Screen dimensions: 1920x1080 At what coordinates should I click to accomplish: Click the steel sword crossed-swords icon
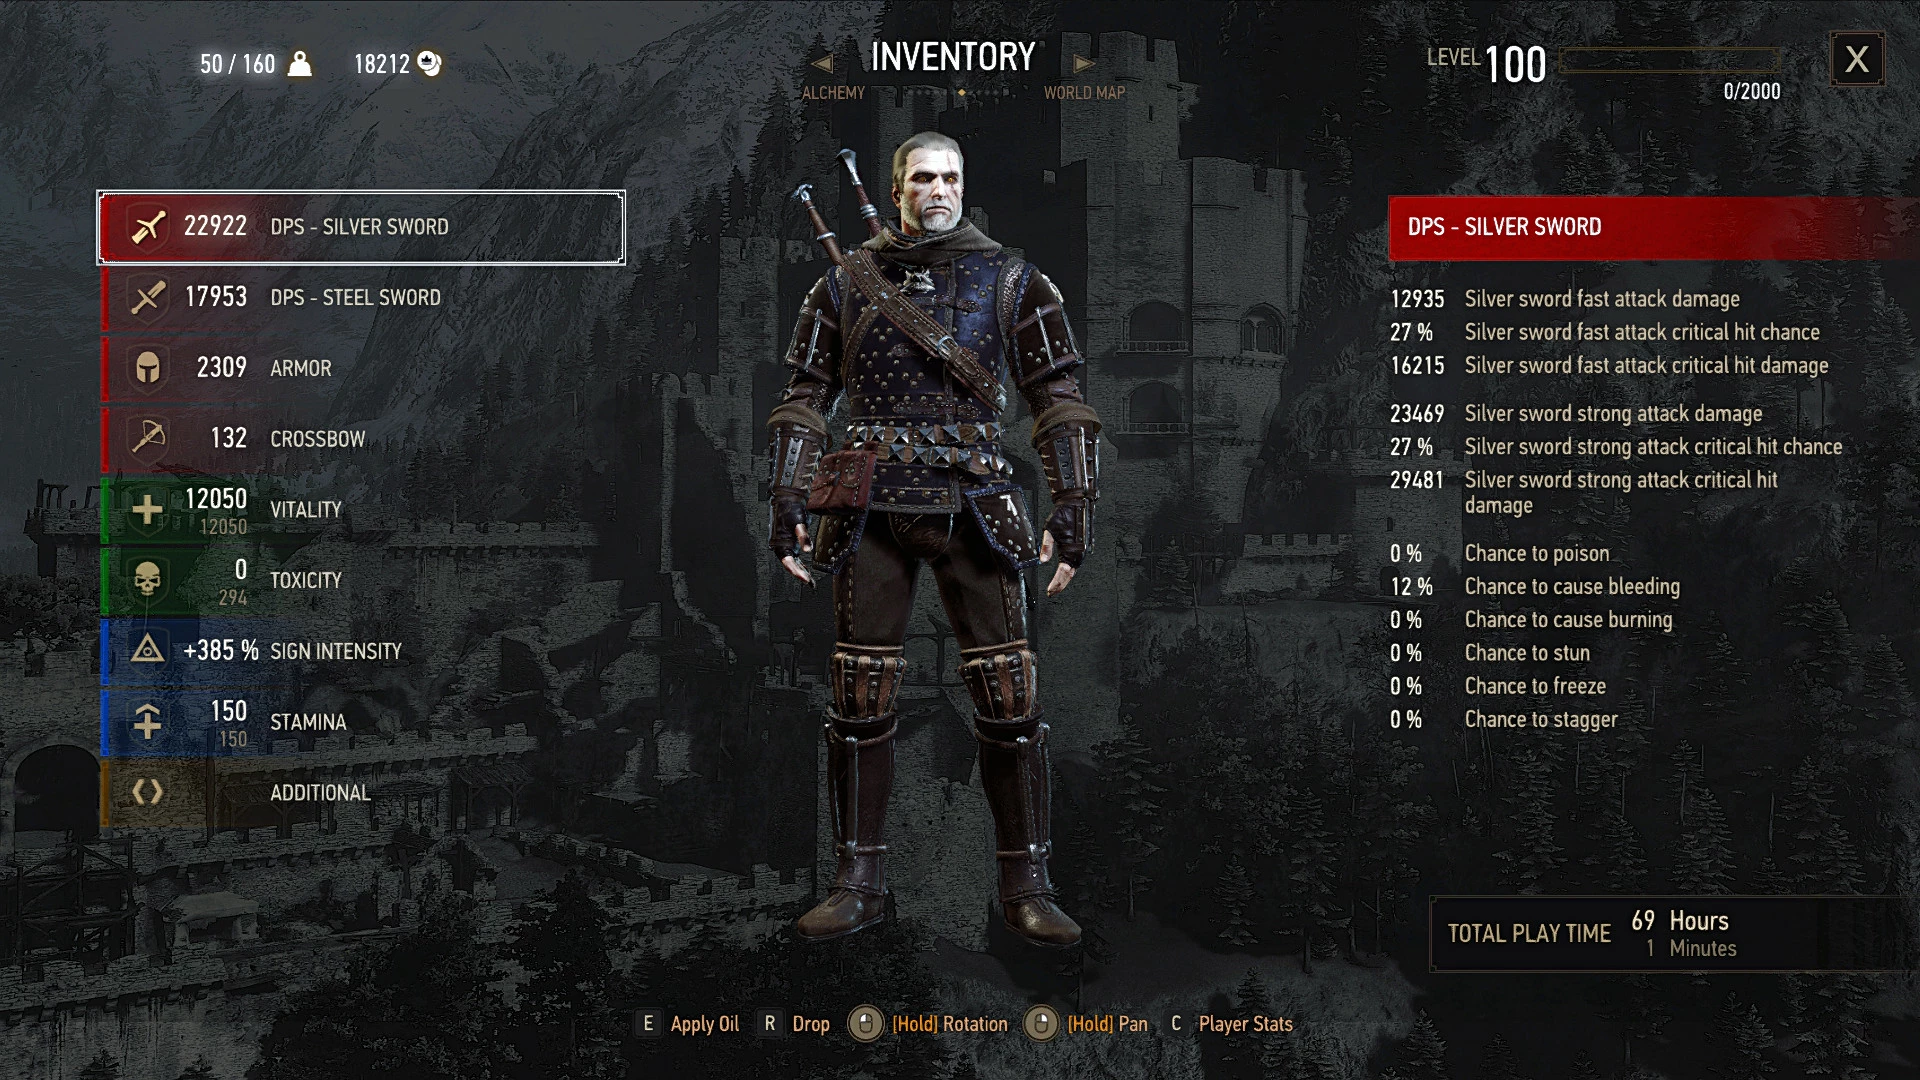[x=148, y=298]
